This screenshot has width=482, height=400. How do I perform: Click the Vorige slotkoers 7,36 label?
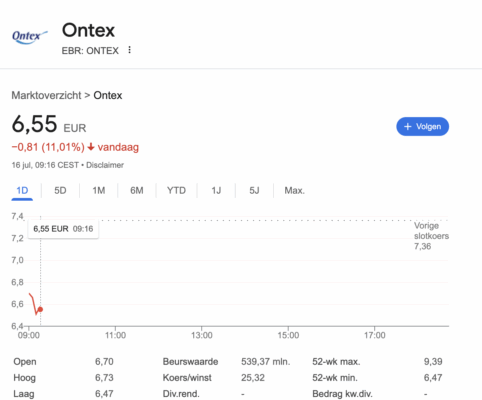coord(431,236)
